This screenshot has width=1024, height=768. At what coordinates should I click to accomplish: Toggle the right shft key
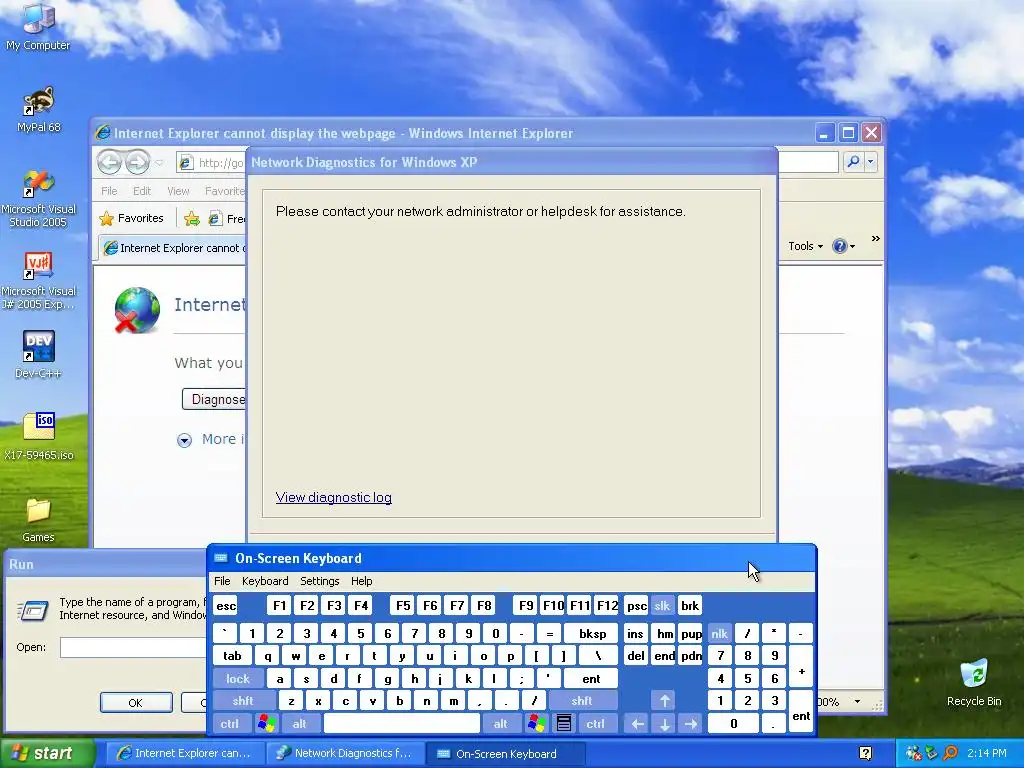coord(581,701)
